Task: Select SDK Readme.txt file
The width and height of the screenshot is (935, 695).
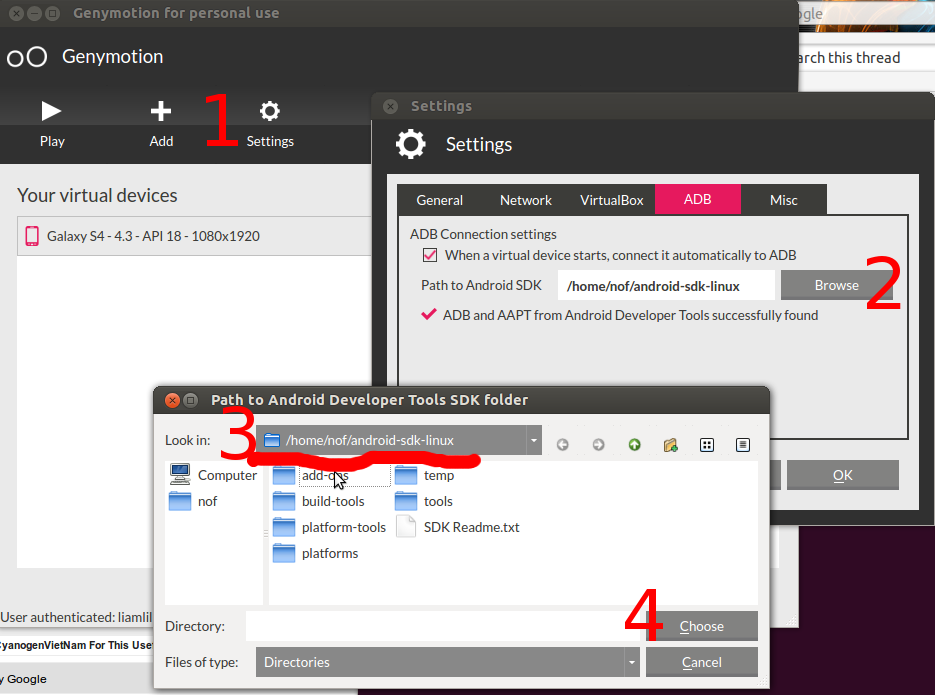Action: click(457, 528)
